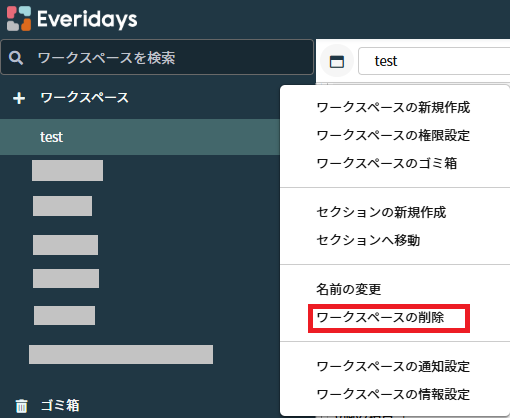
Task: Choose 名前の変更 from menu
Action: pyautogui.click(x=349, y=289)
